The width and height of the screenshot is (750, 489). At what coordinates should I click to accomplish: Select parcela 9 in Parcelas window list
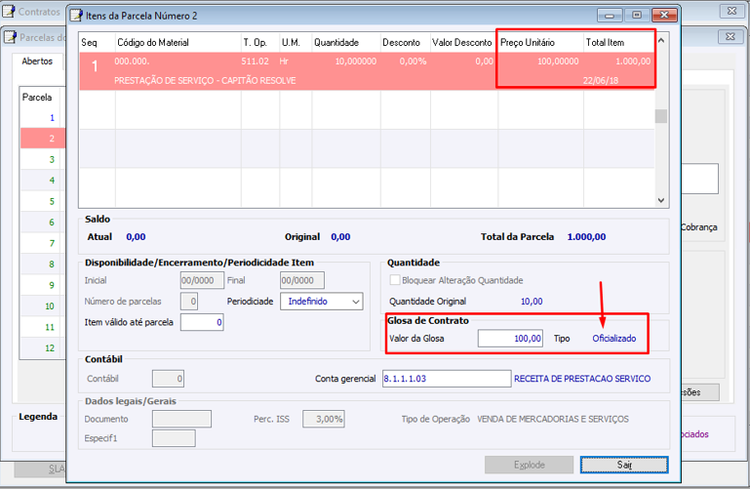(42, 285)
